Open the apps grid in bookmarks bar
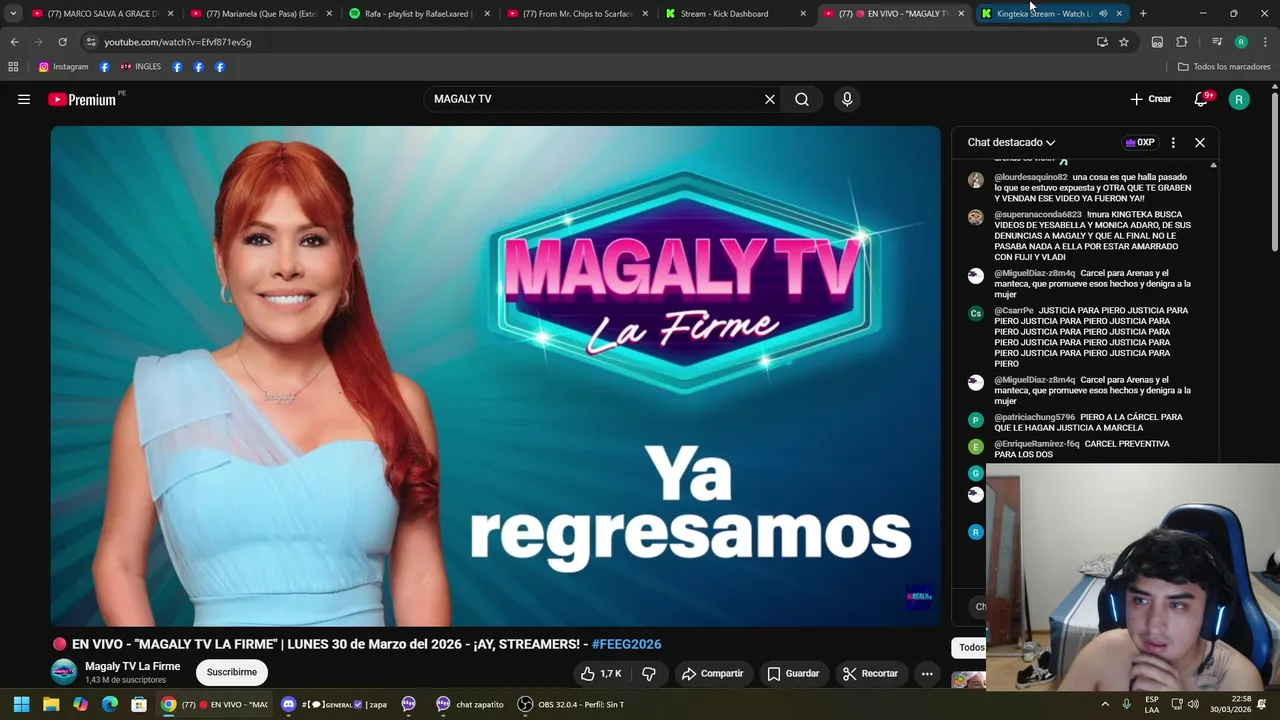Screen dimensions: 1280x720 pyautogui.click(x=13, y=67)
